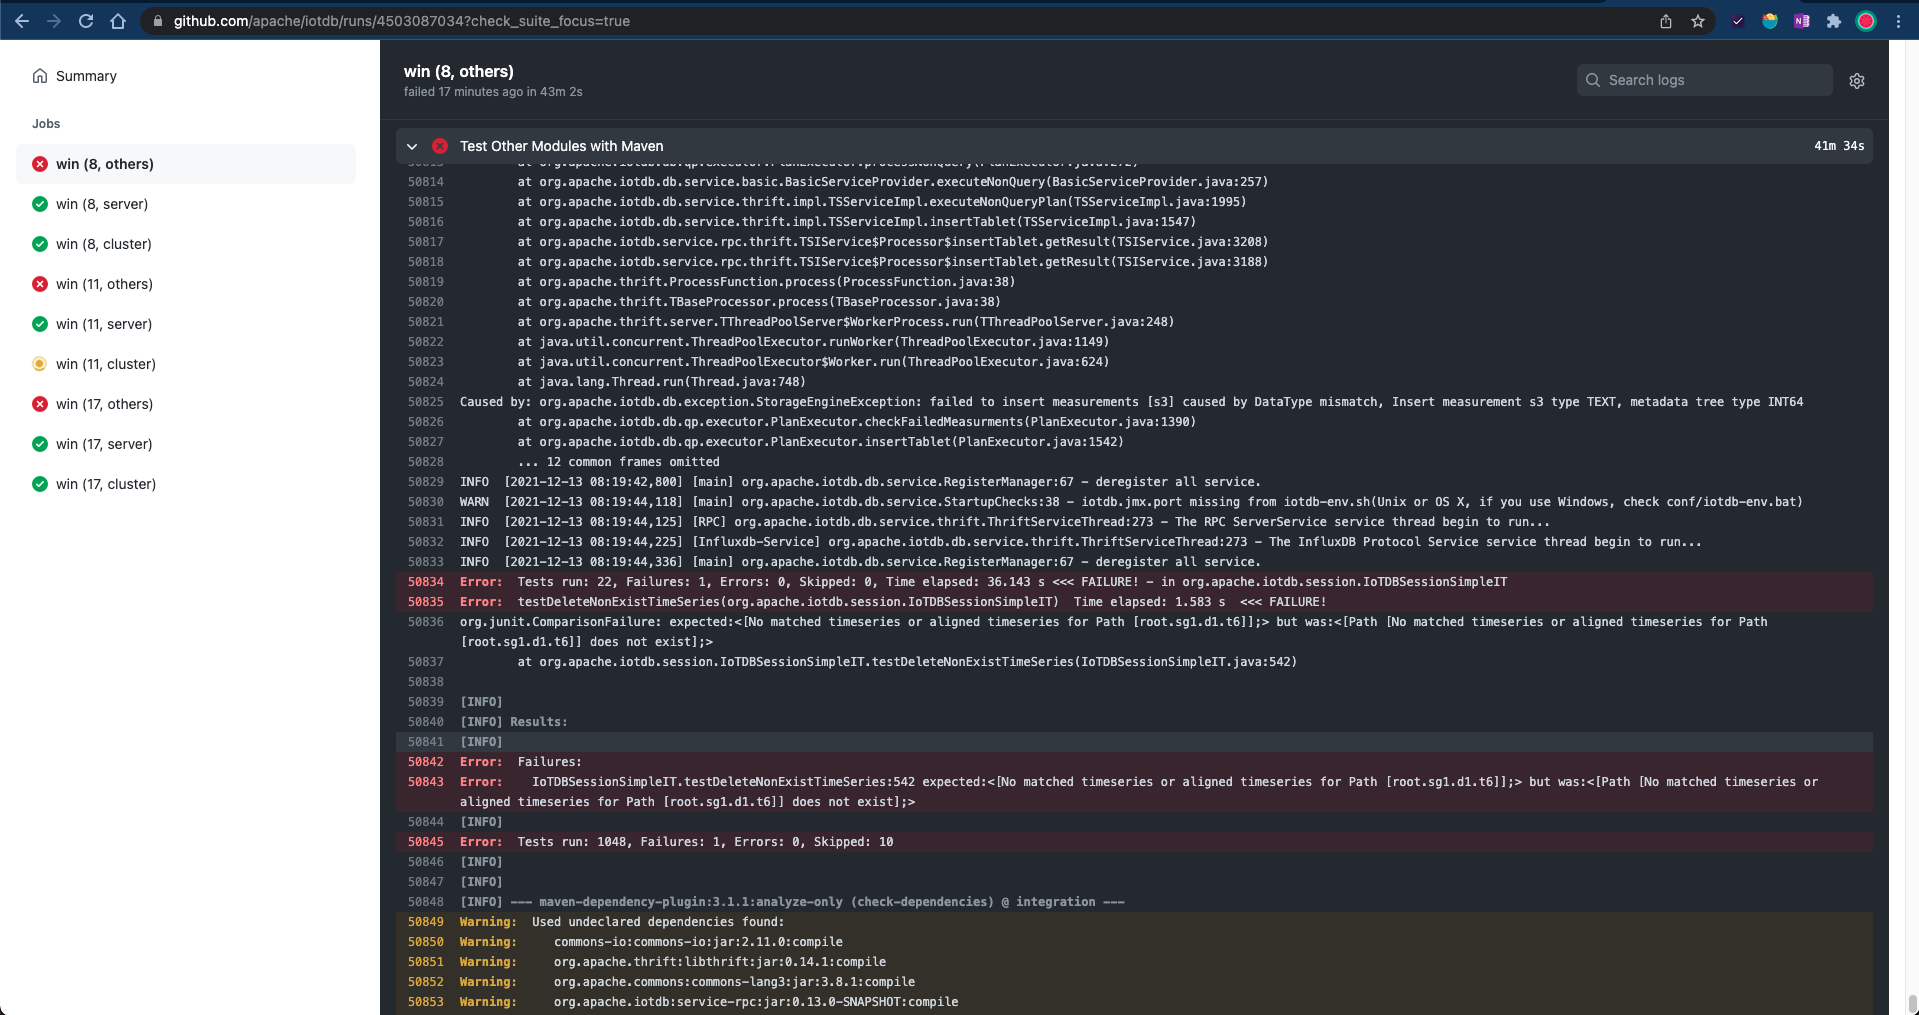Click the 'Jobs' sidebar heading
Image resolution: width=1919 pixels, height=1015 pixels.
46,124
